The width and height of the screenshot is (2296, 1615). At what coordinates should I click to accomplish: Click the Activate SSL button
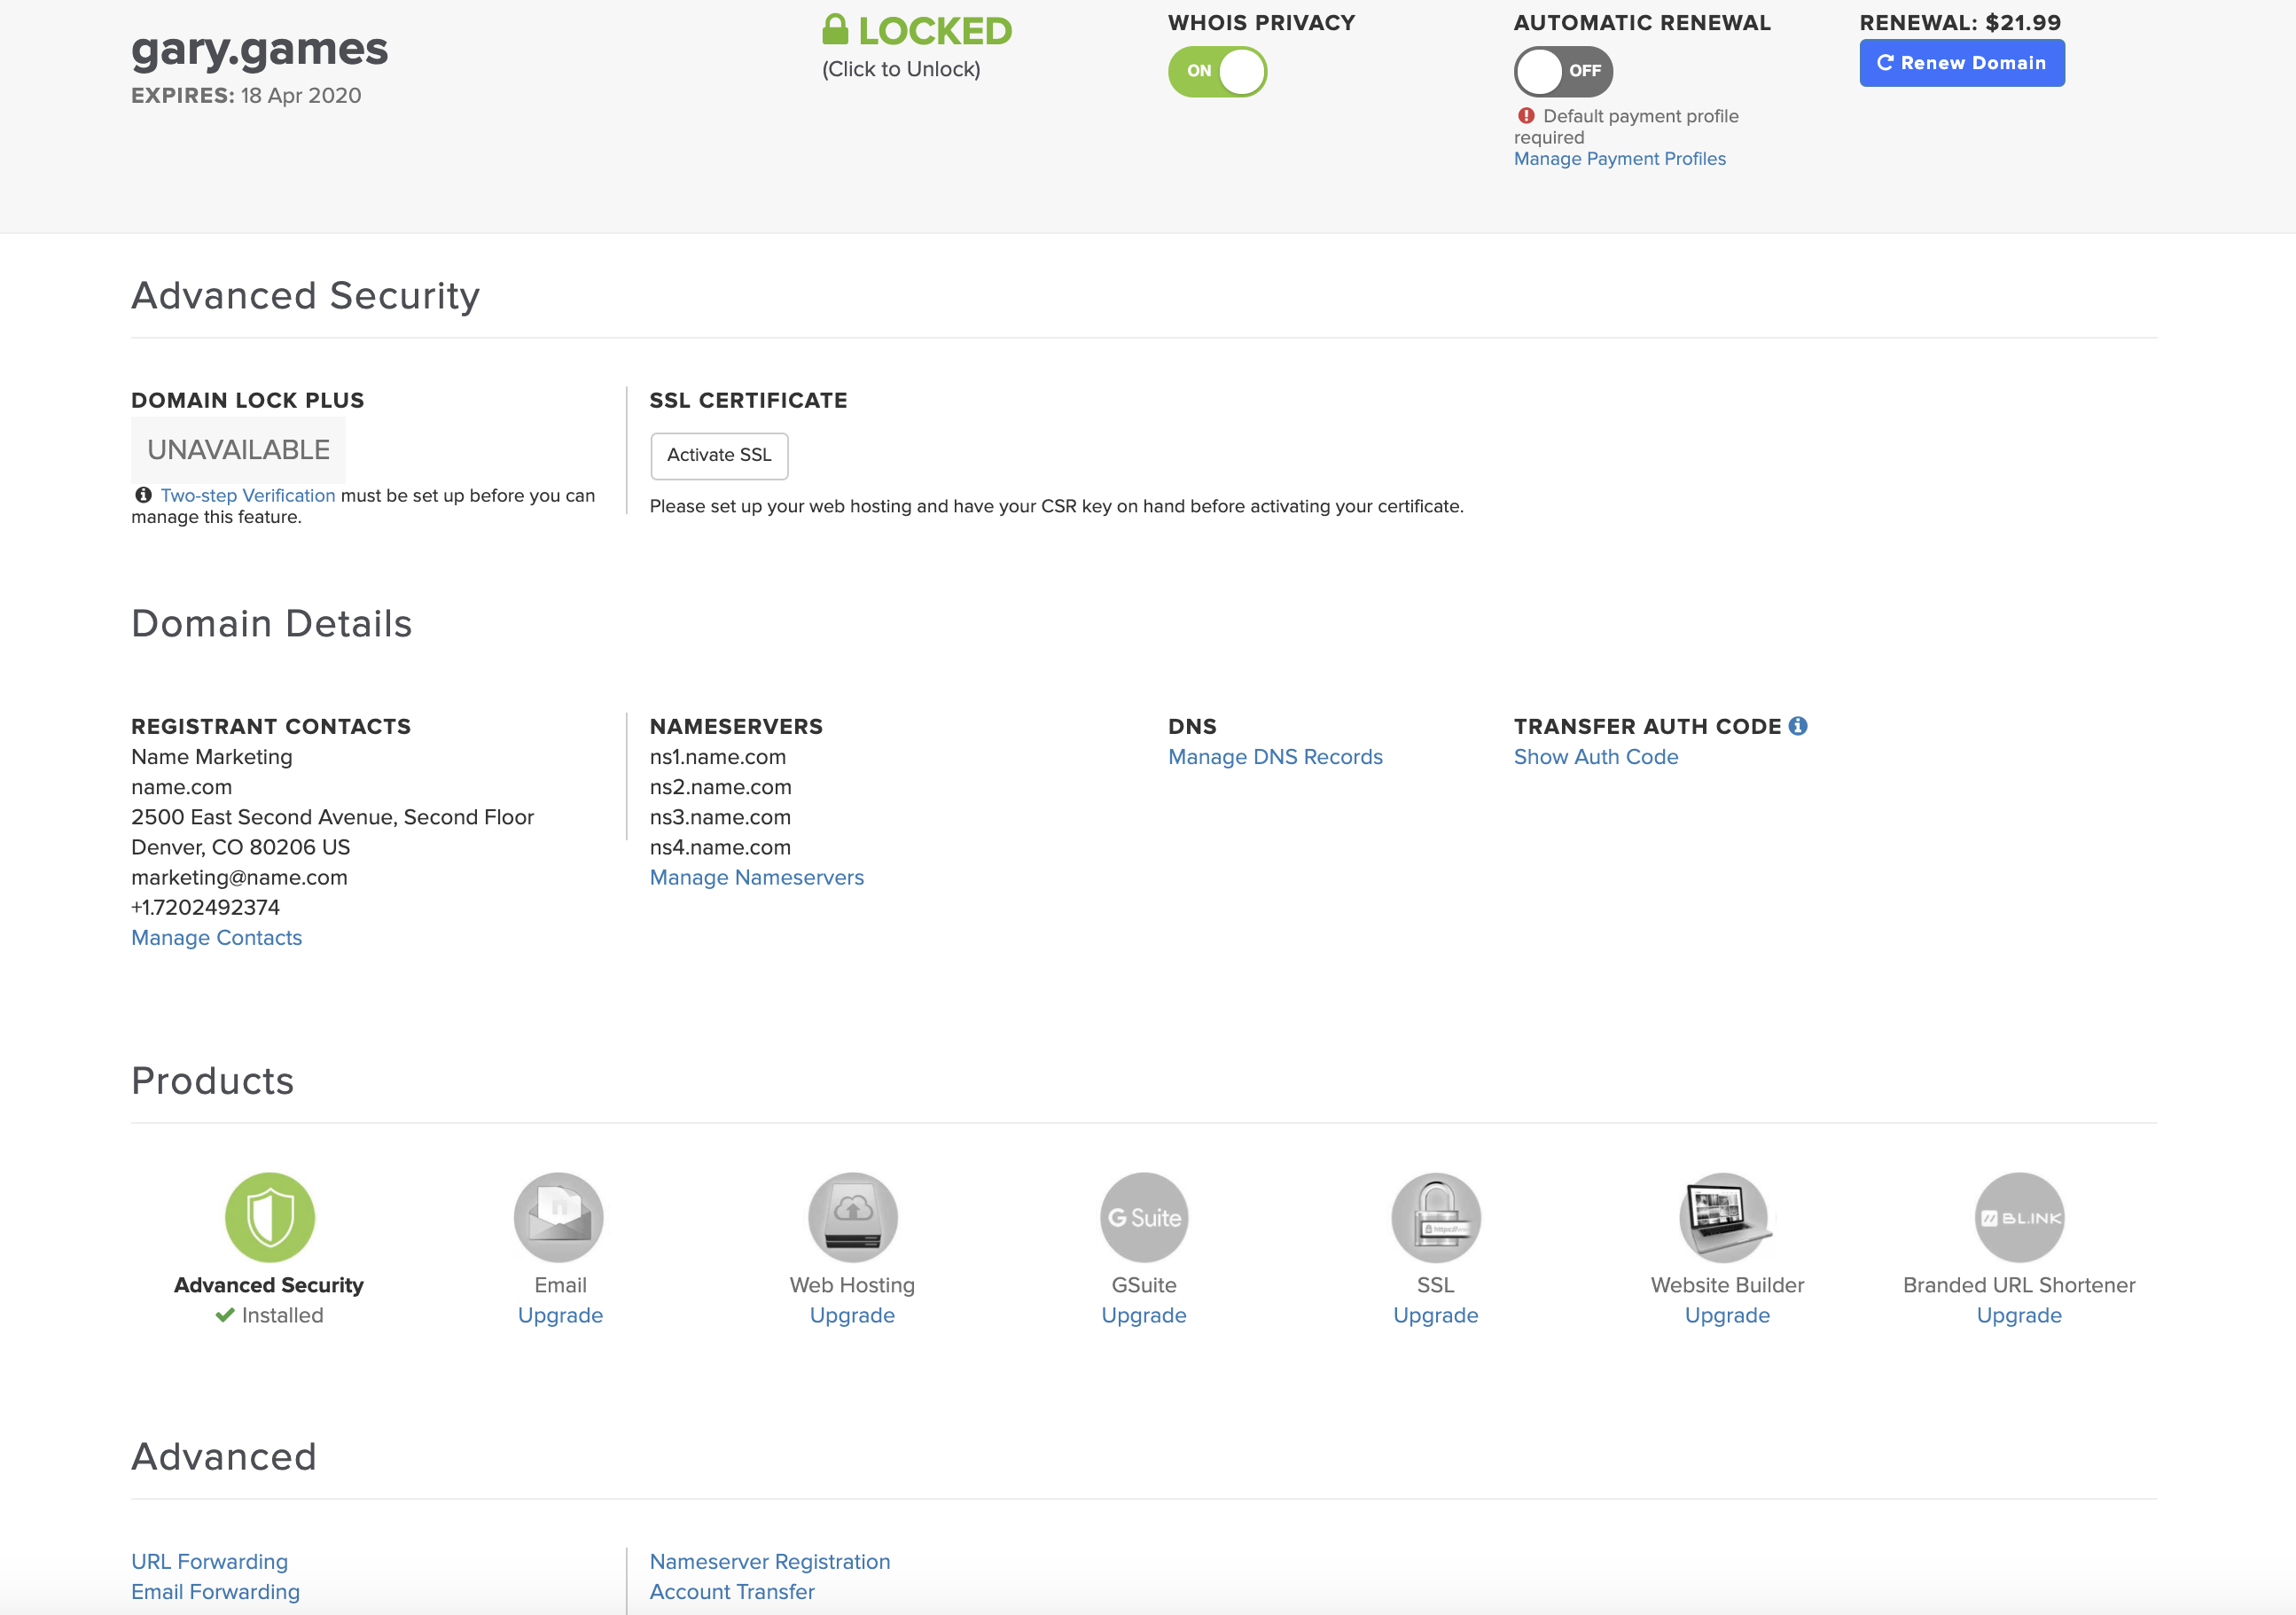tap(719, 455)
